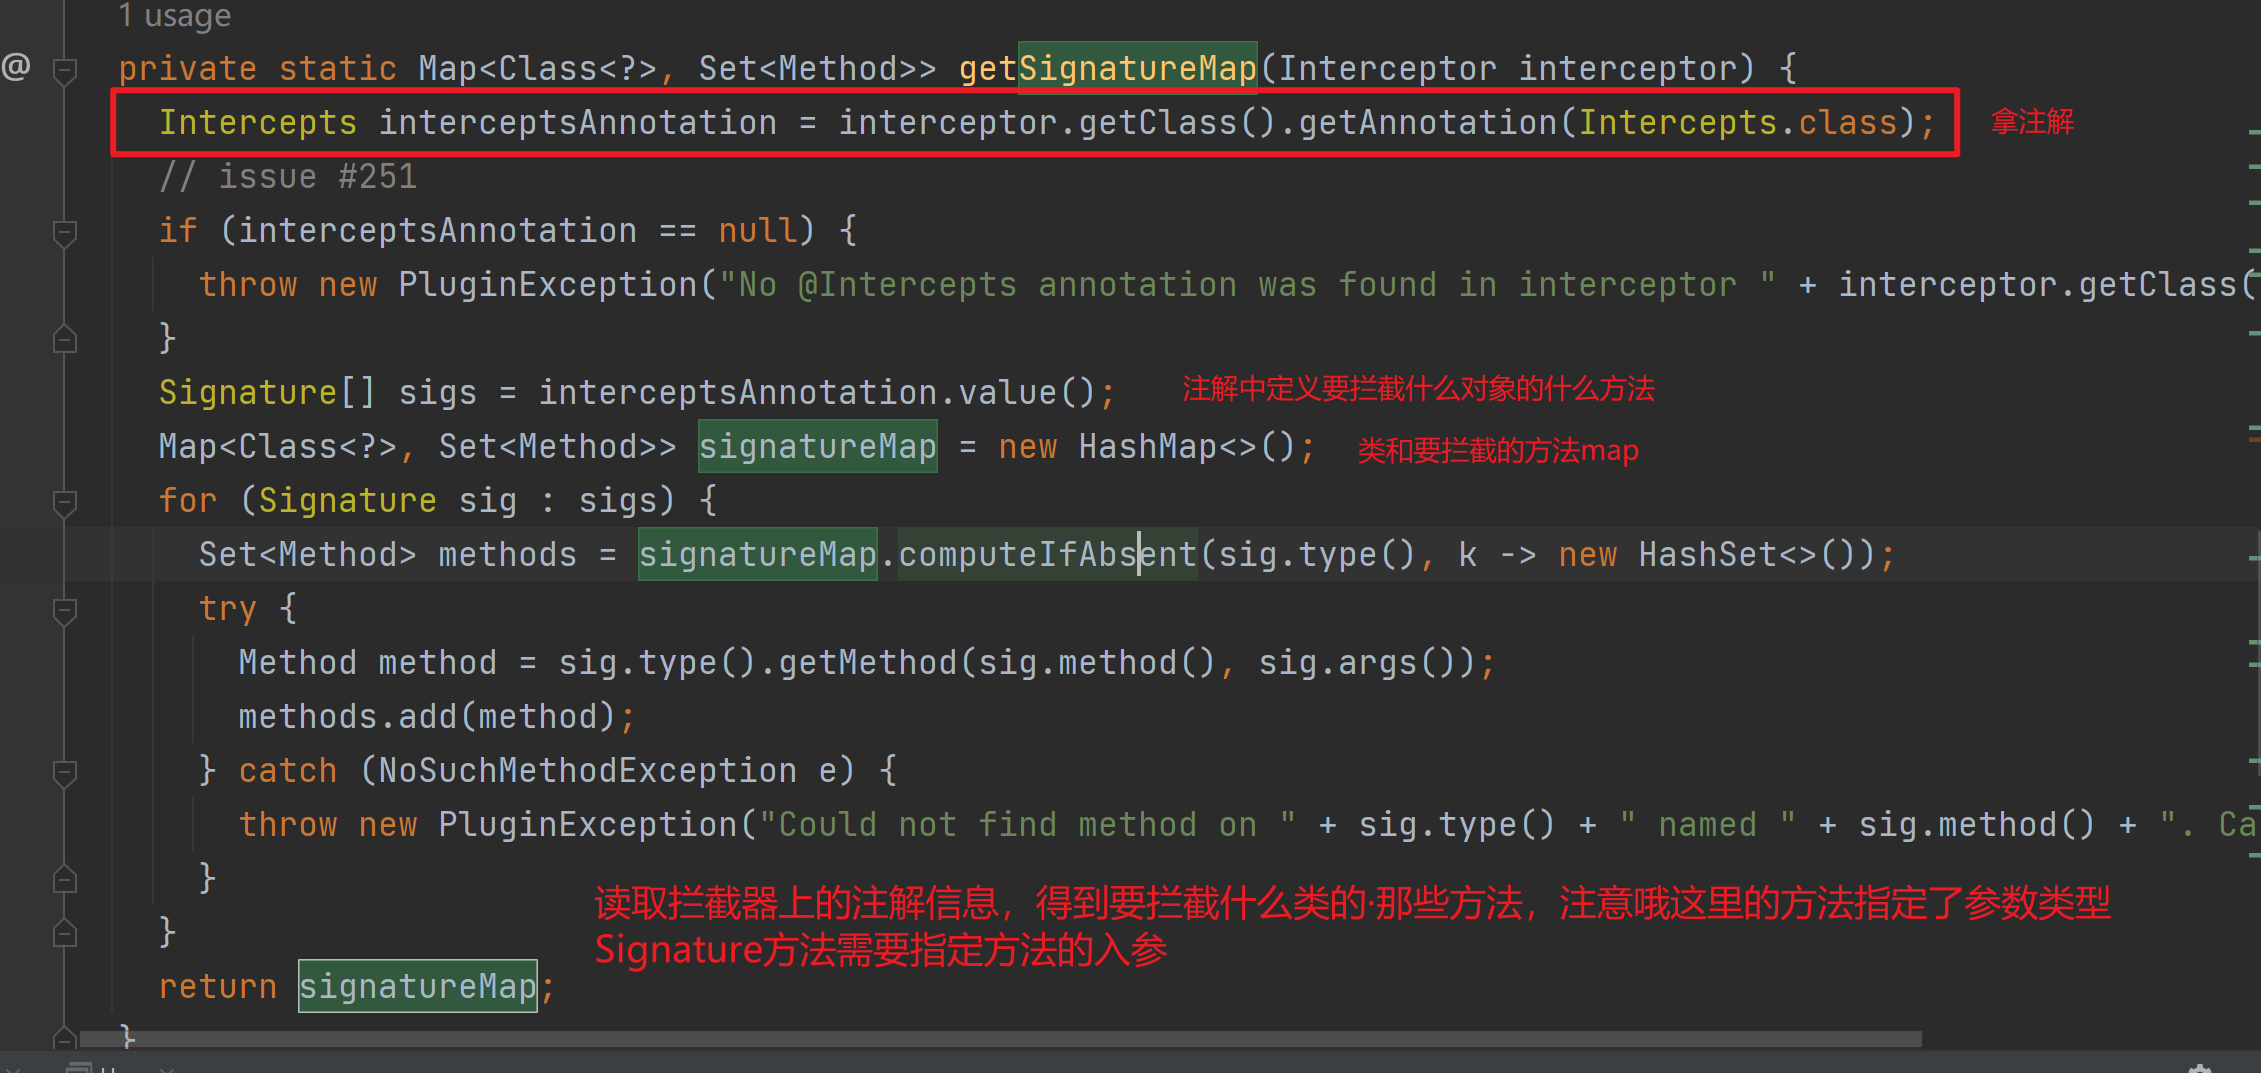
Task: Click the @ annotation gutter icon
Action: [16, 67]
